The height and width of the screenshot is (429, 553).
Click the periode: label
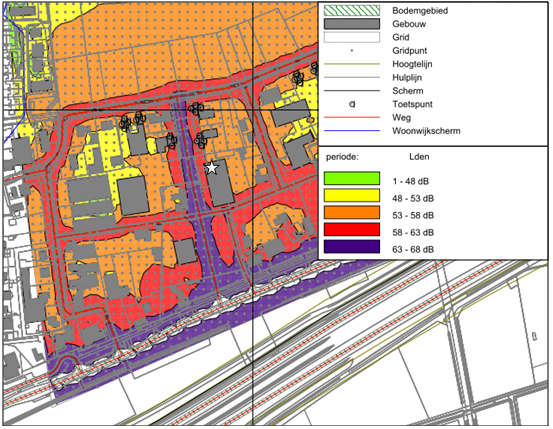[342, 157]
